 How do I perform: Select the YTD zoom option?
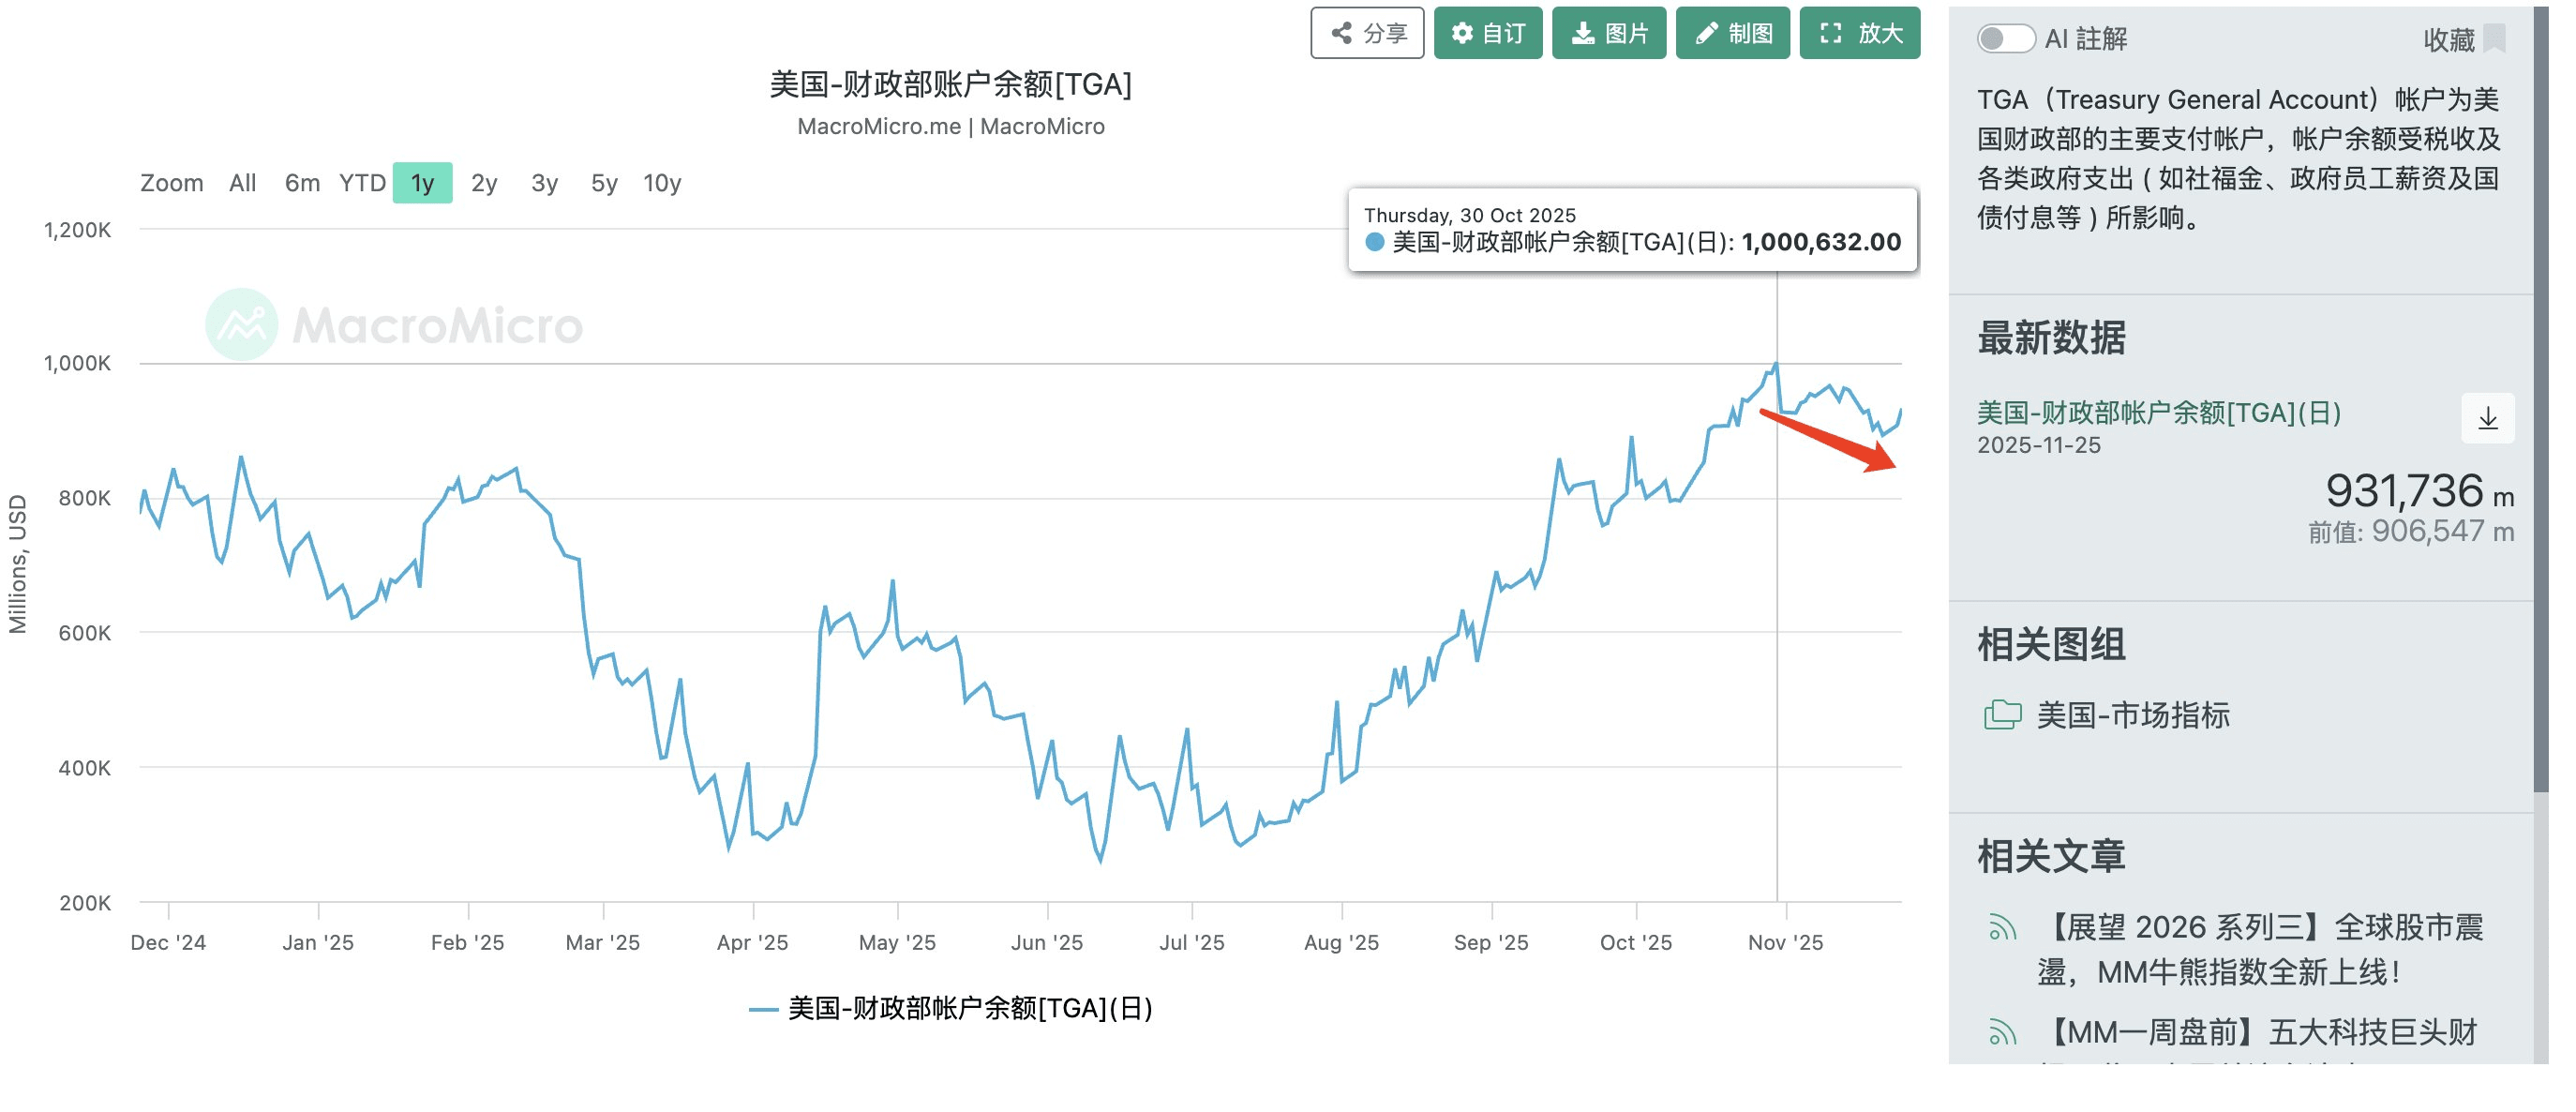point(362,183)
